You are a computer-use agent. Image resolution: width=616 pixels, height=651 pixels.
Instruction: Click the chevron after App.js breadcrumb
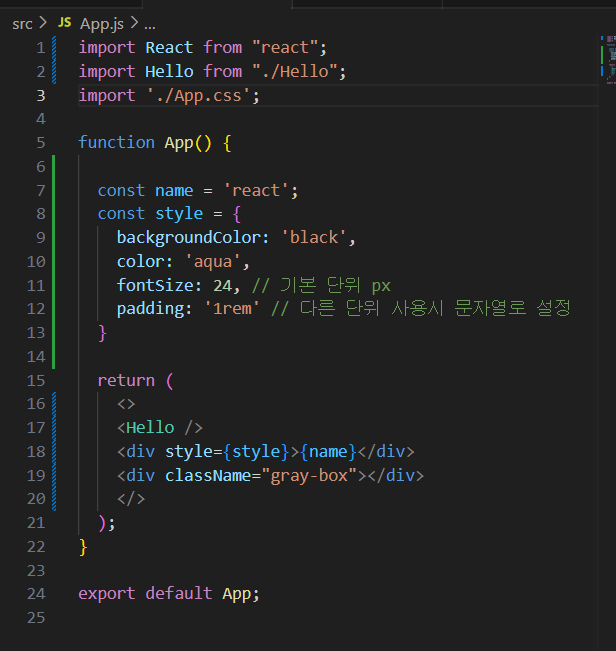coord(134,23)
